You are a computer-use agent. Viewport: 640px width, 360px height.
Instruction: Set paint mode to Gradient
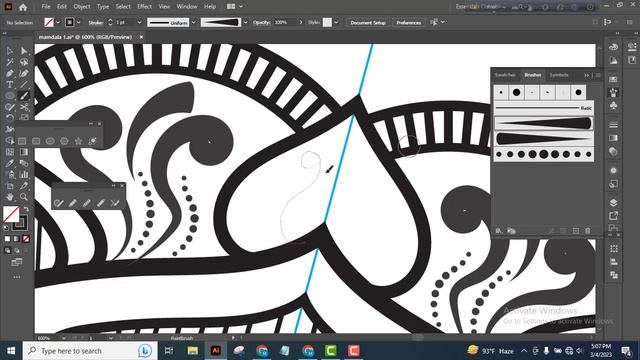17,239
